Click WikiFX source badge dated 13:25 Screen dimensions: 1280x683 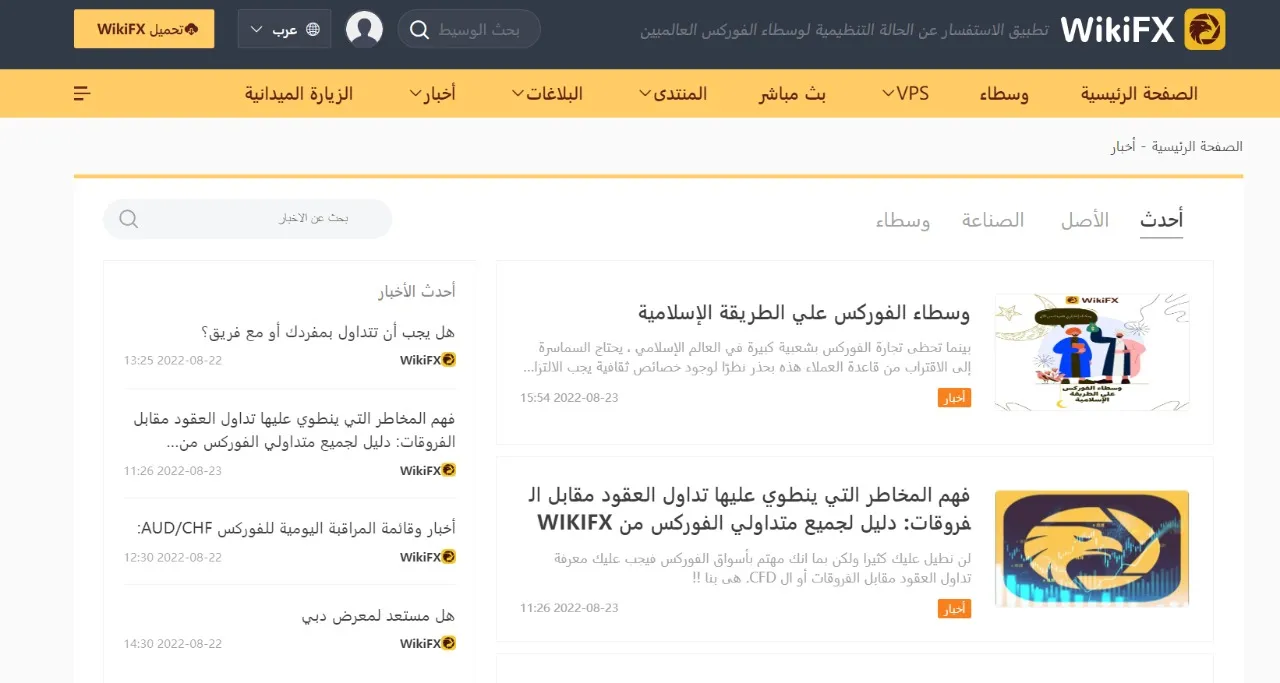coord(428,360)
